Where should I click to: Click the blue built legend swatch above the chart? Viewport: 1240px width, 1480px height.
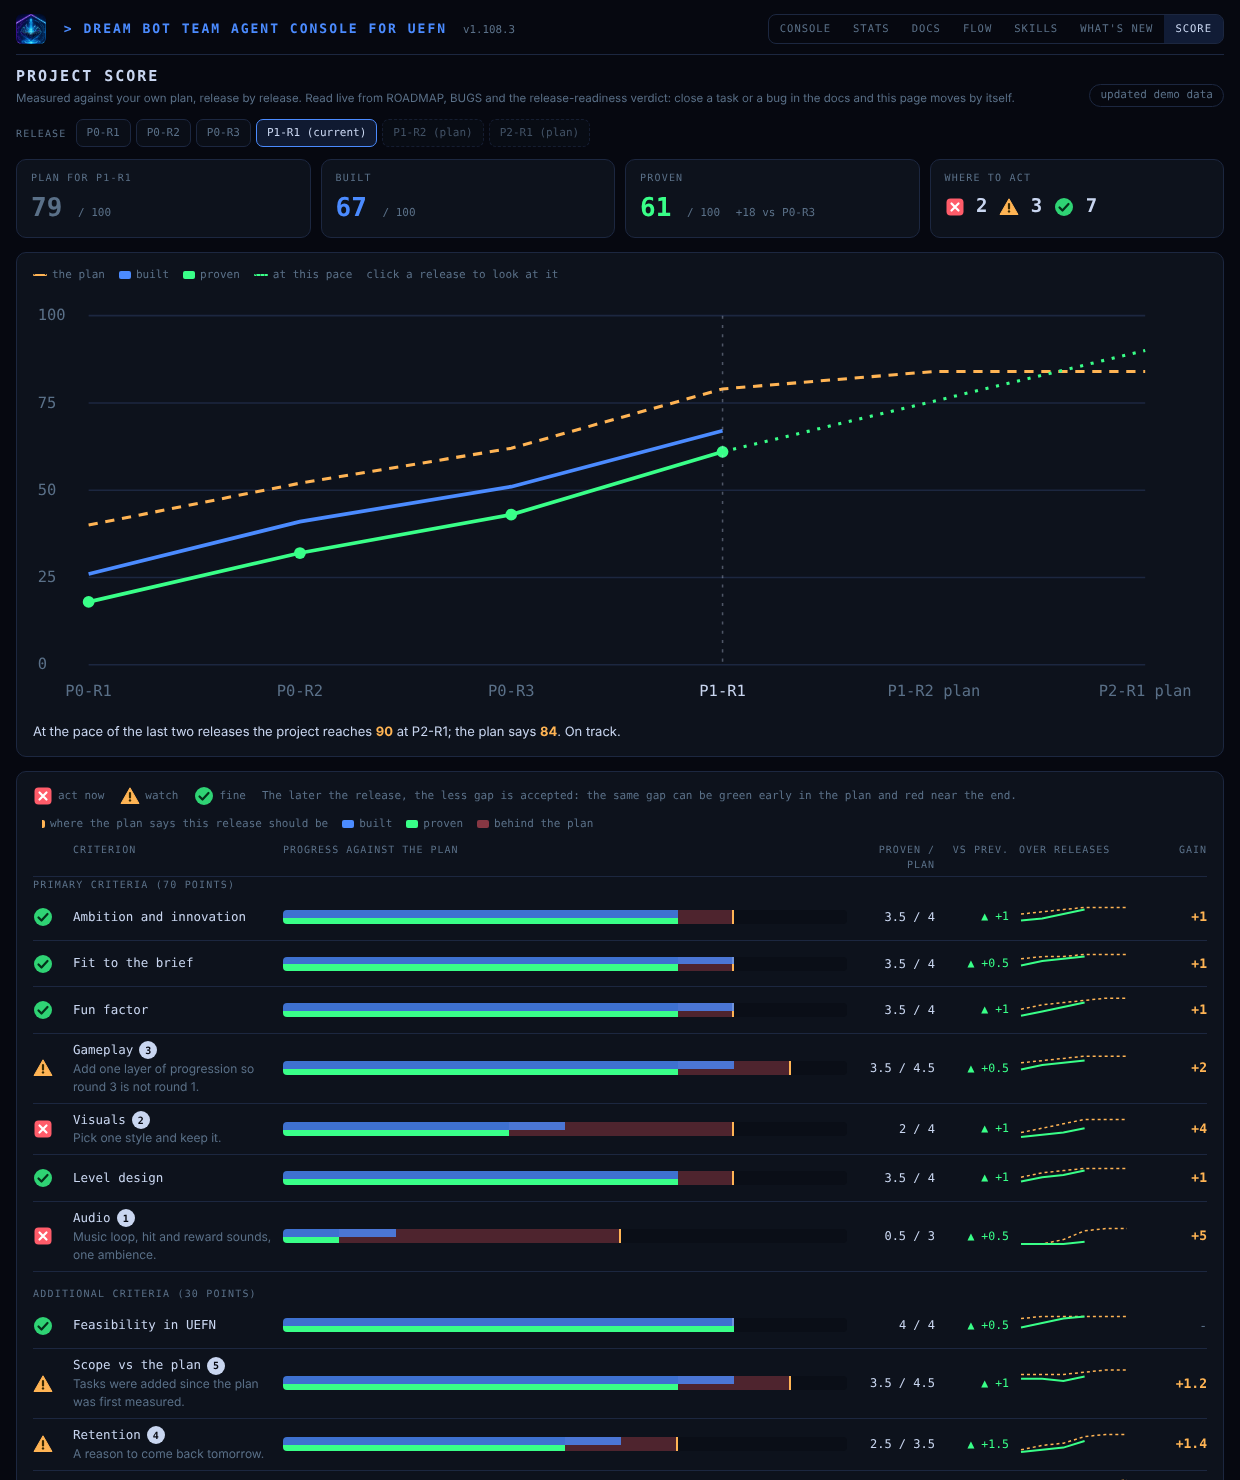pyautogui.click(x=125, y=275)
